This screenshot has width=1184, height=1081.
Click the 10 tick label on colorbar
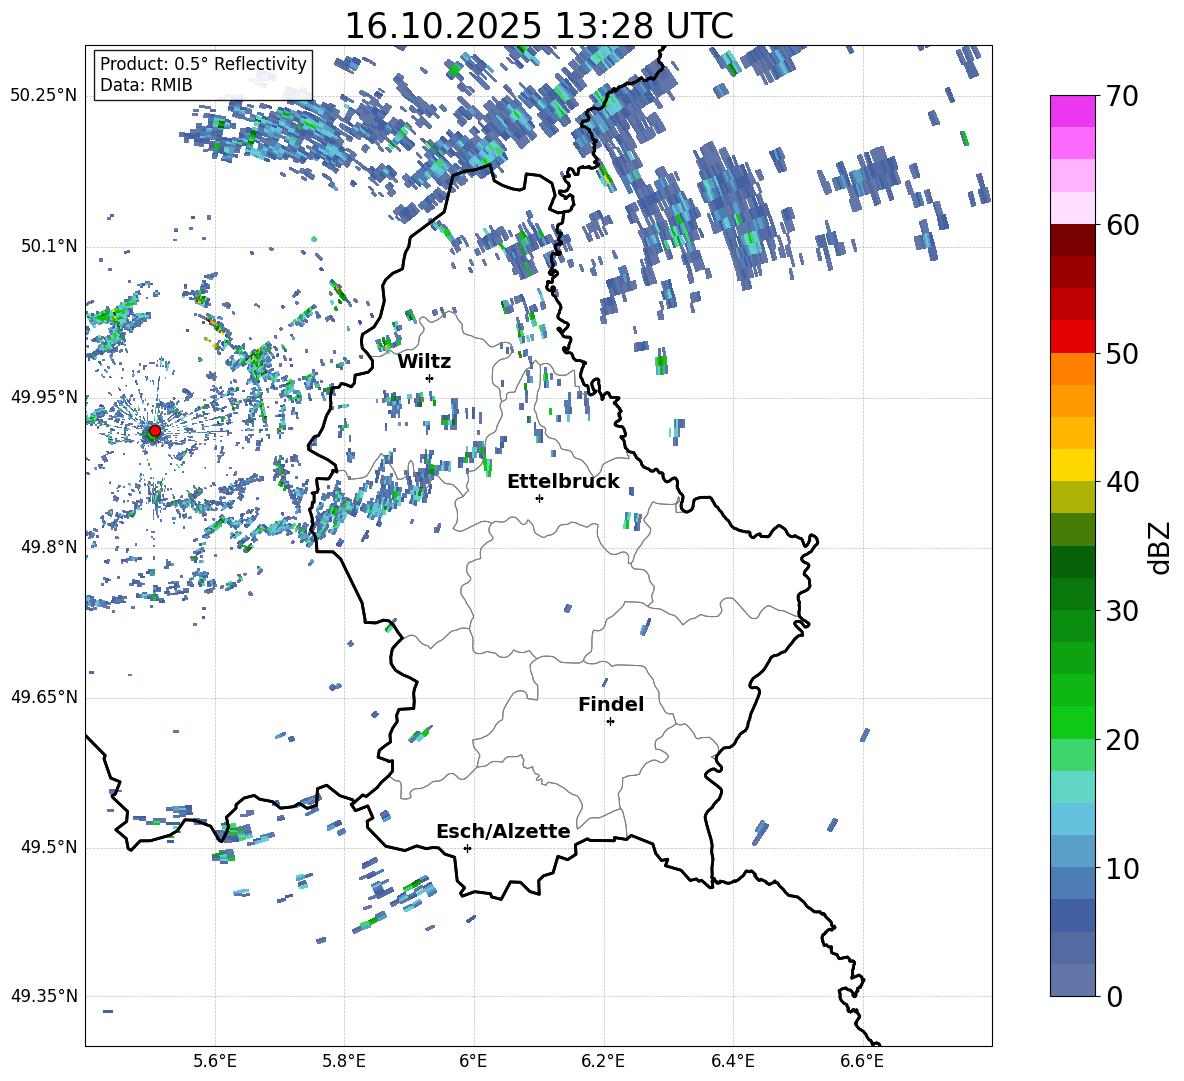1122,869
